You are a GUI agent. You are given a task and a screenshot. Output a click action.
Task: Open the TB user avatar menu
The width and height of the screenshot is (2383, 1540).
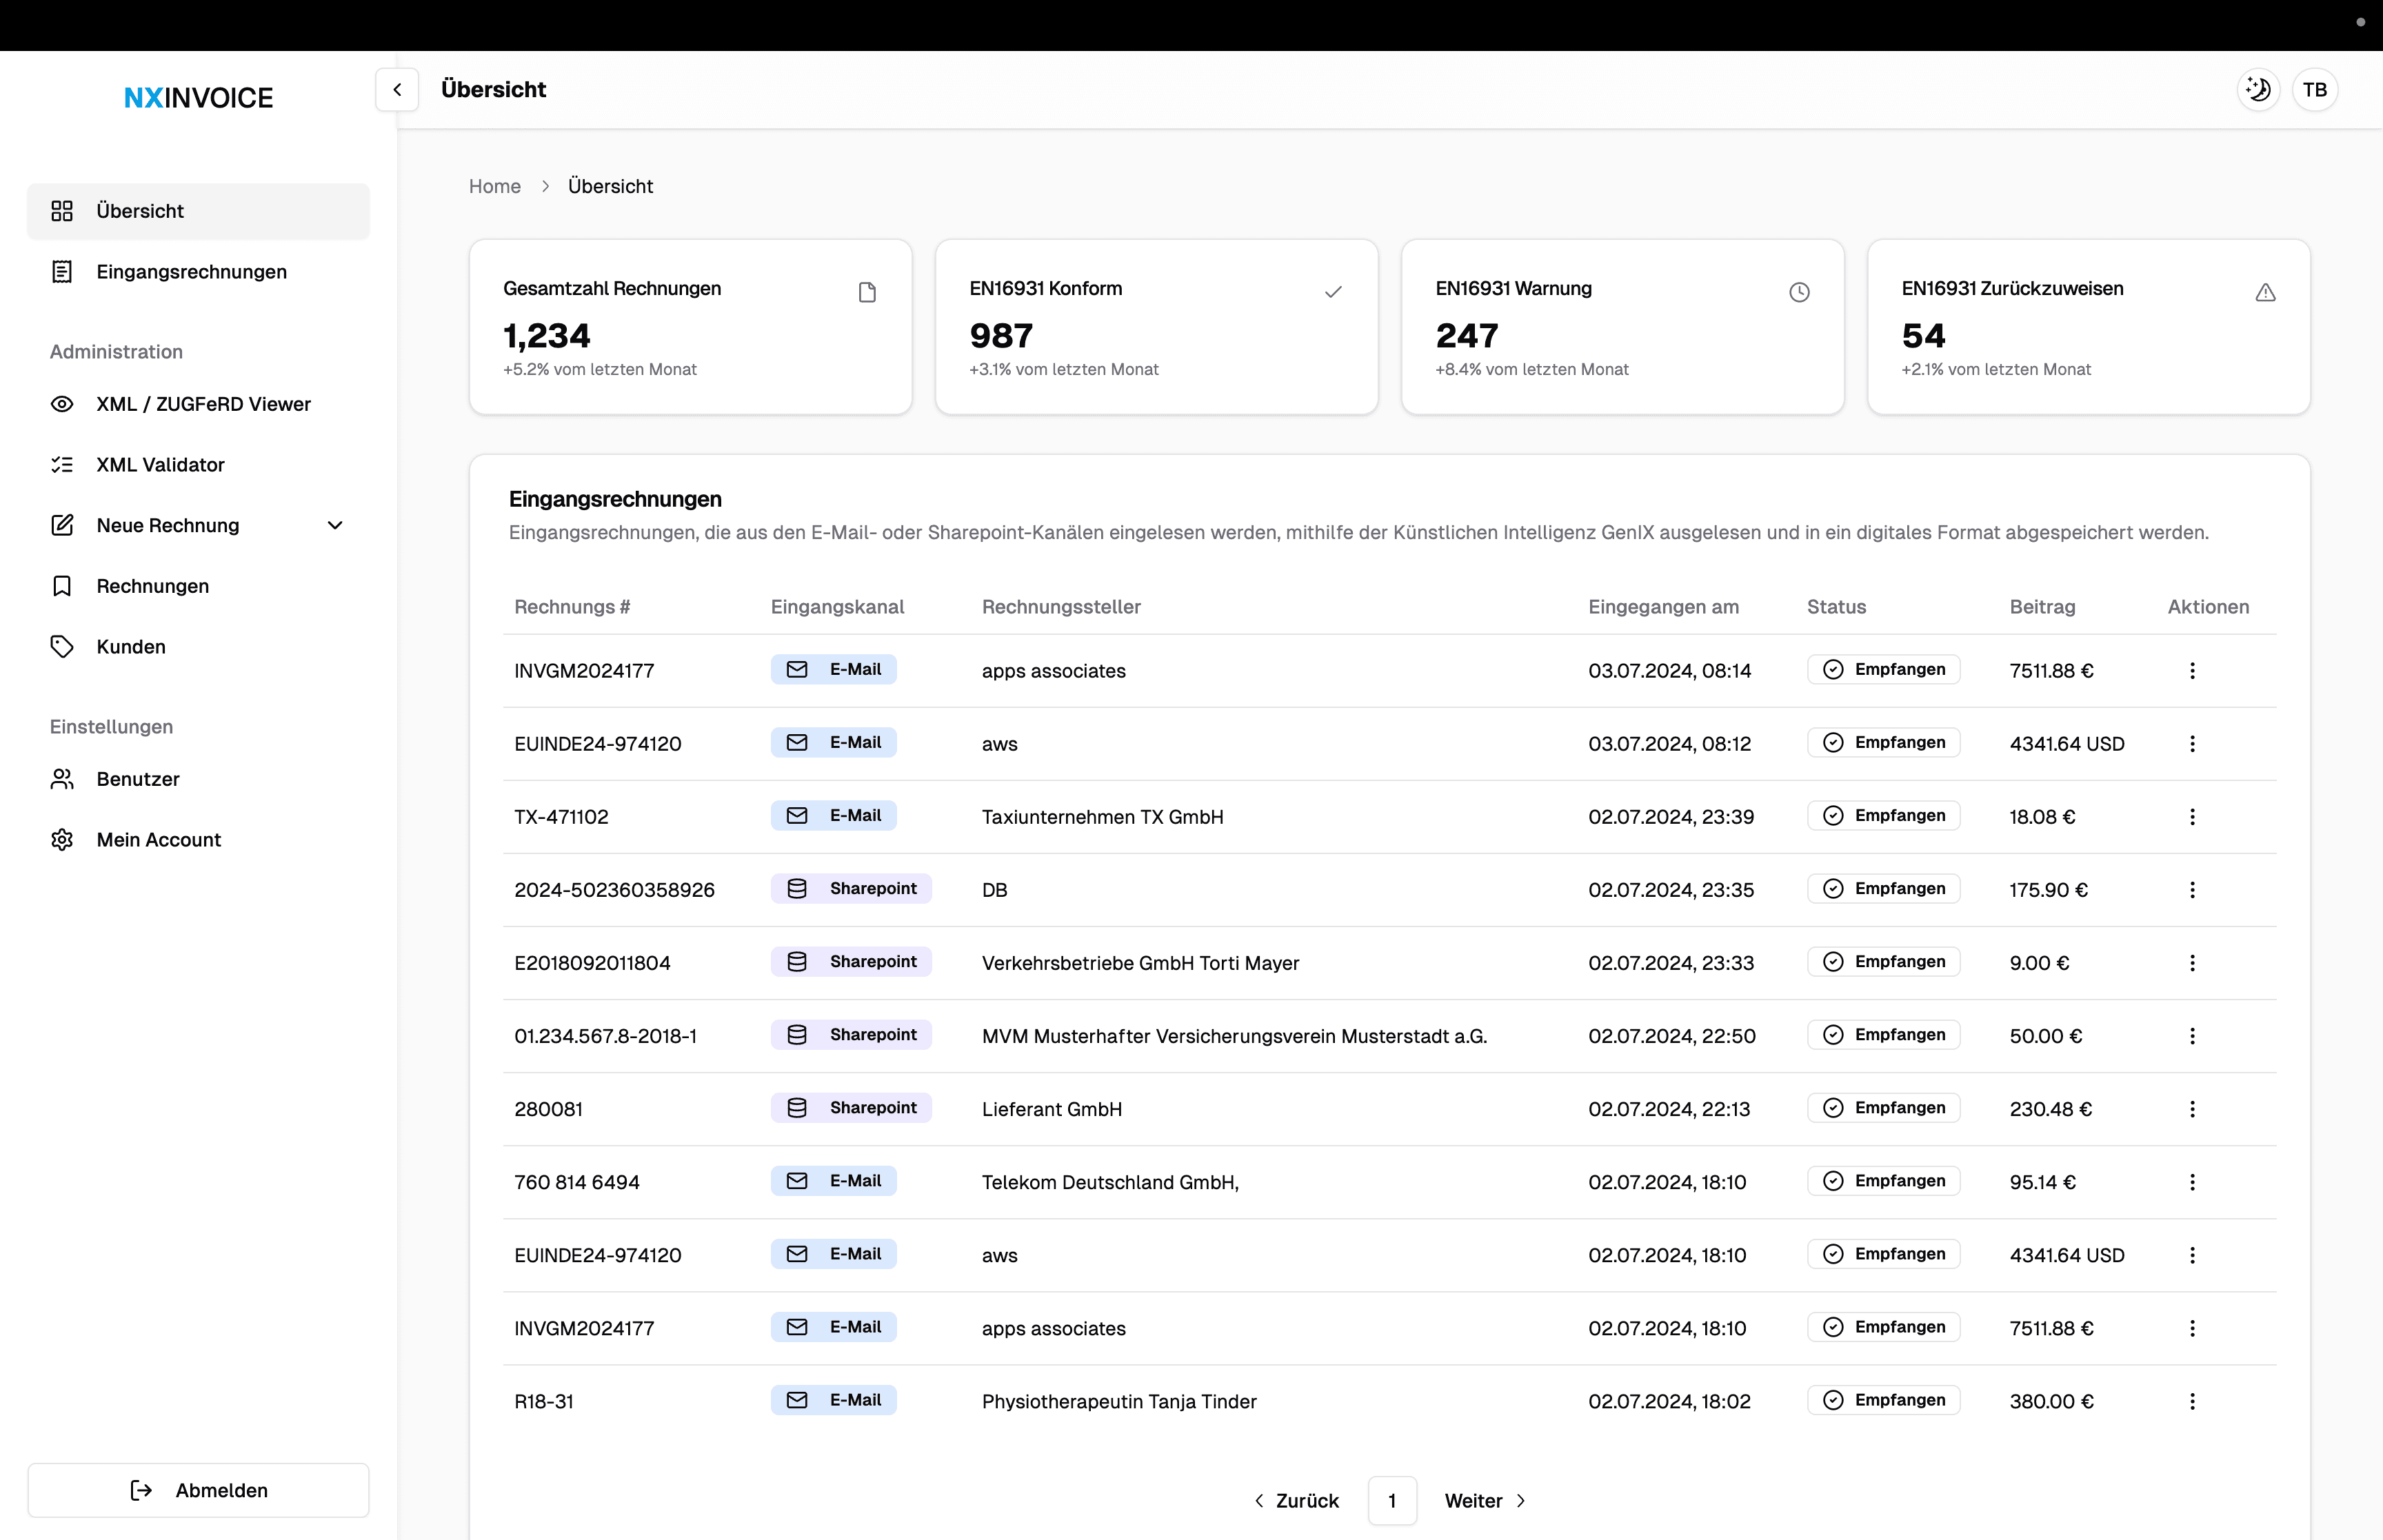[x=2315, y=90]
